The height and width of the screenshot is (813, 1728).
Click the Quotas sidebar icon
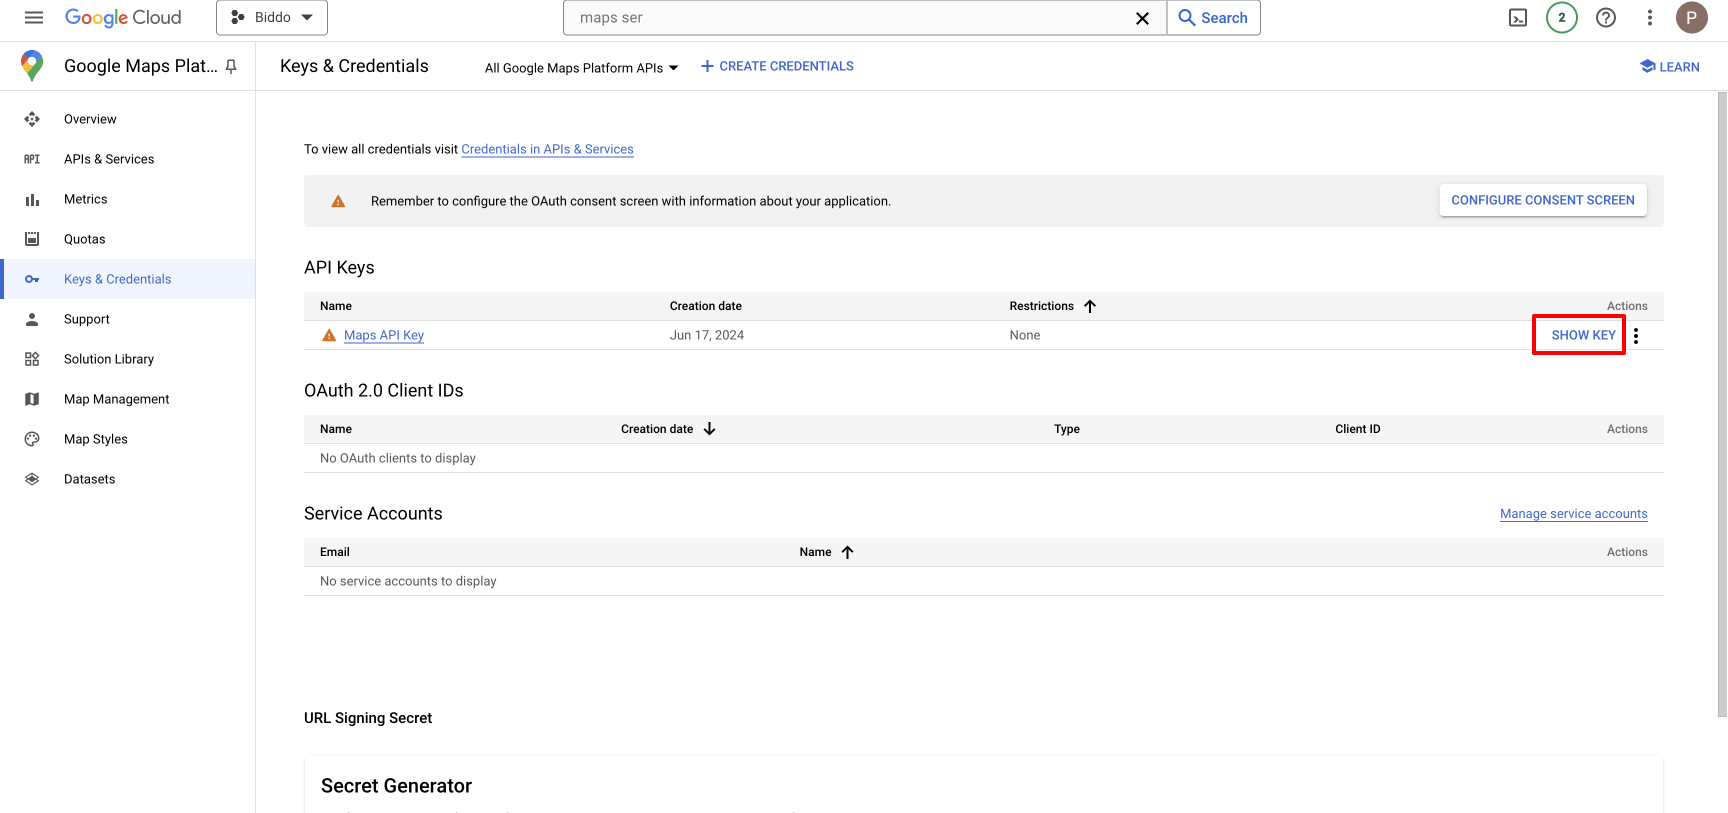[32, 239]
